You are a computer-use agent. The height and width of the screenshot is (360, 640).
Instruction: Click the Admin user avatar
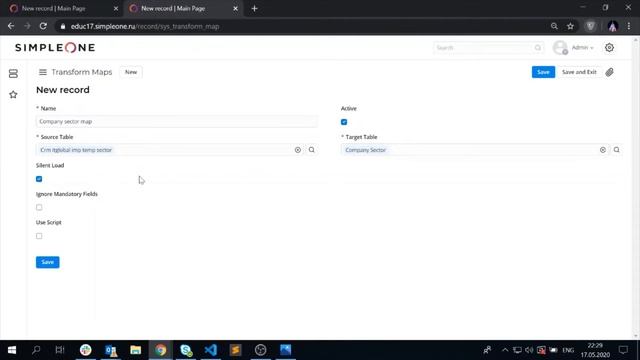pyautogui.click(x=560, y=48)
